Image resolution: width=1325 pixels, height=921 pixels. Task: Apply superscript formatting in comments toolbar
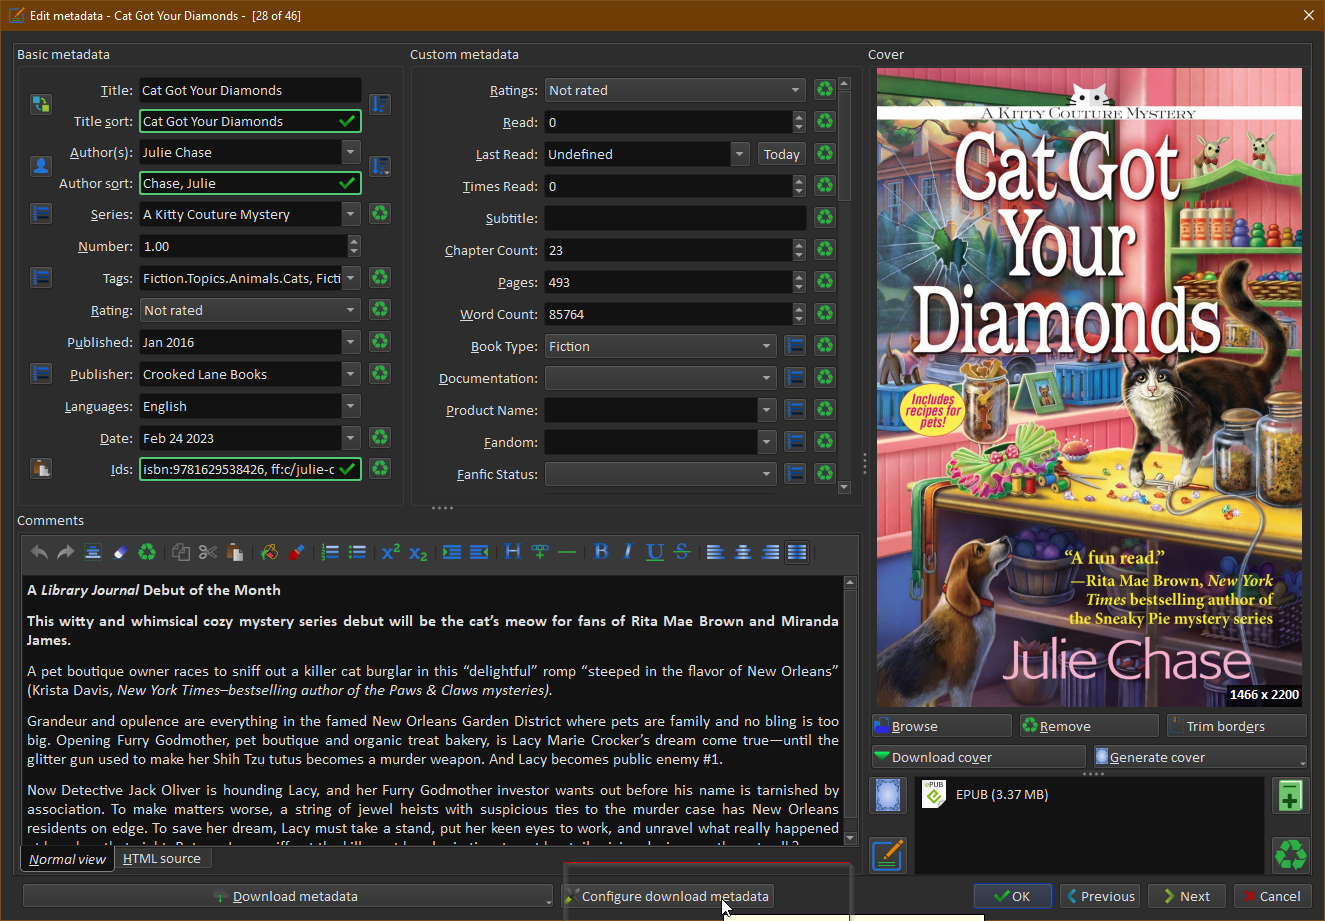391,552
